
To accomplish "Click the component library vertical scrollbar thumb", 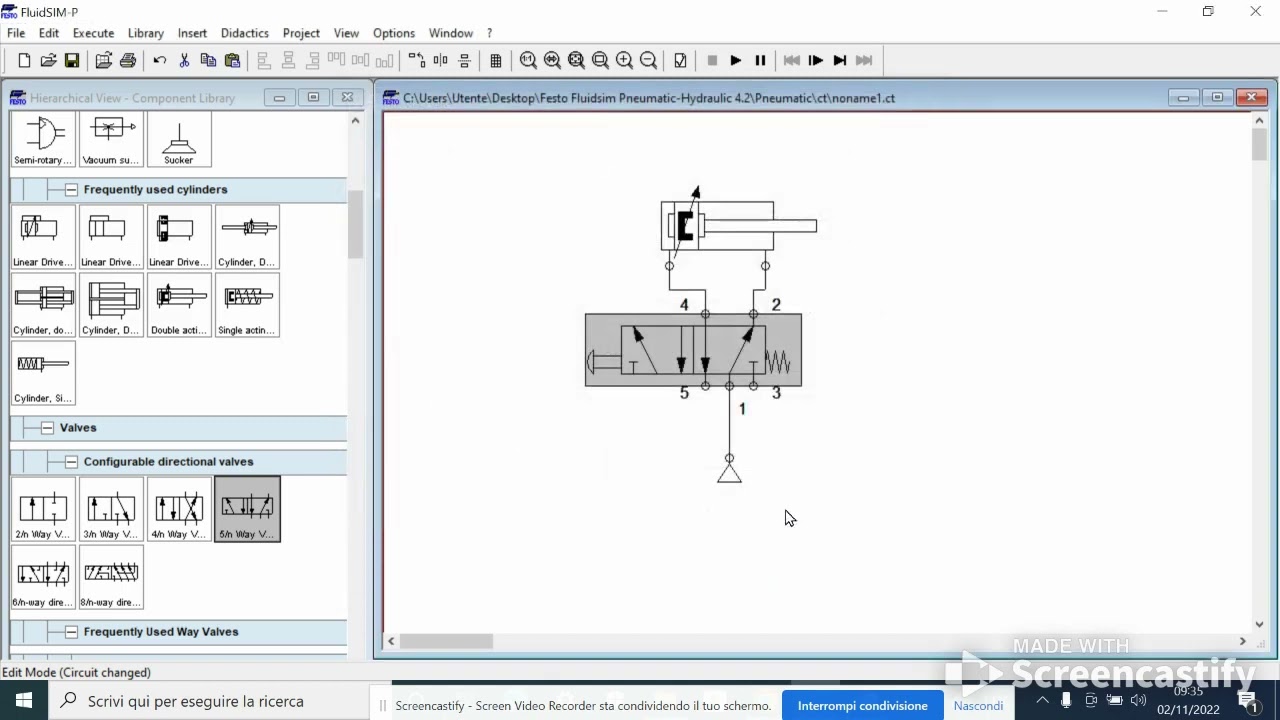I will 355,224.
